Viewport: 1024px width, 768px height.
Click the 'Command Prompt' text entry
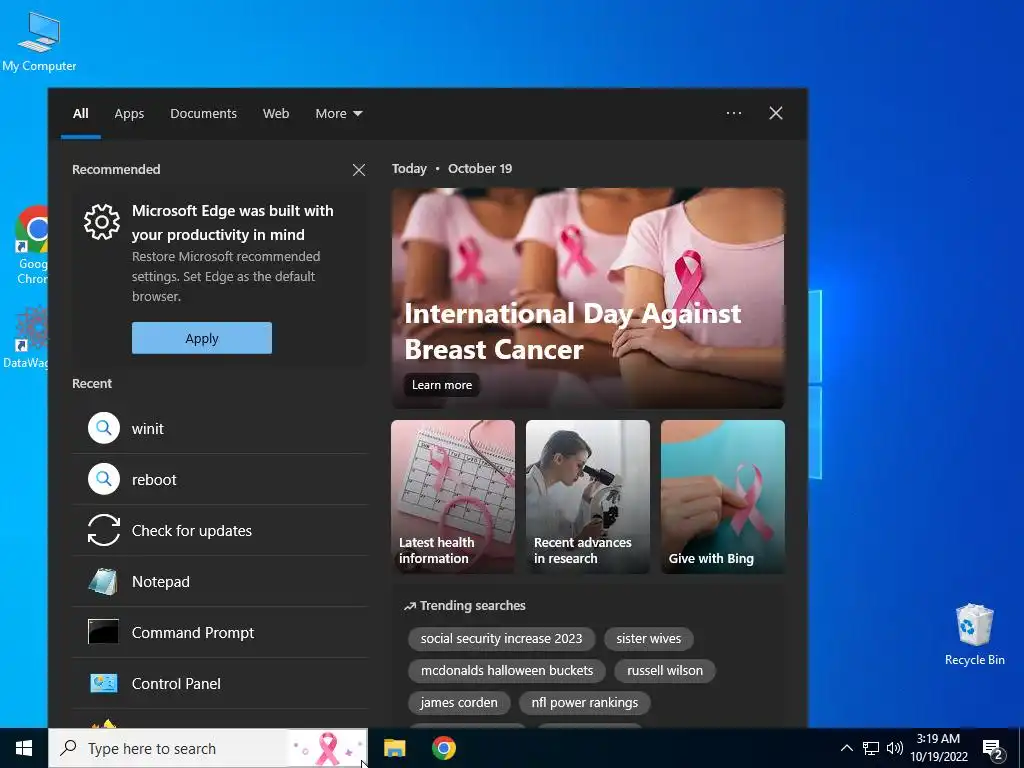[193, 633]
